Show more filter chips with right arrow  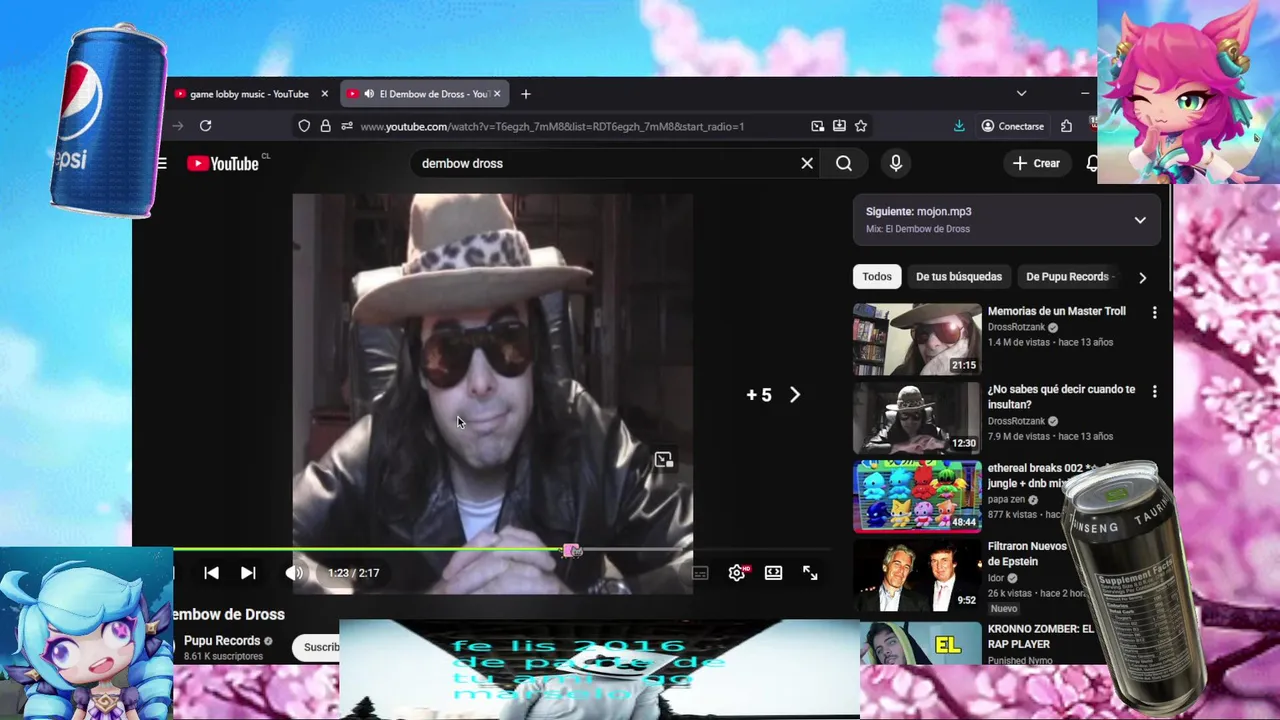(1142, 277)
